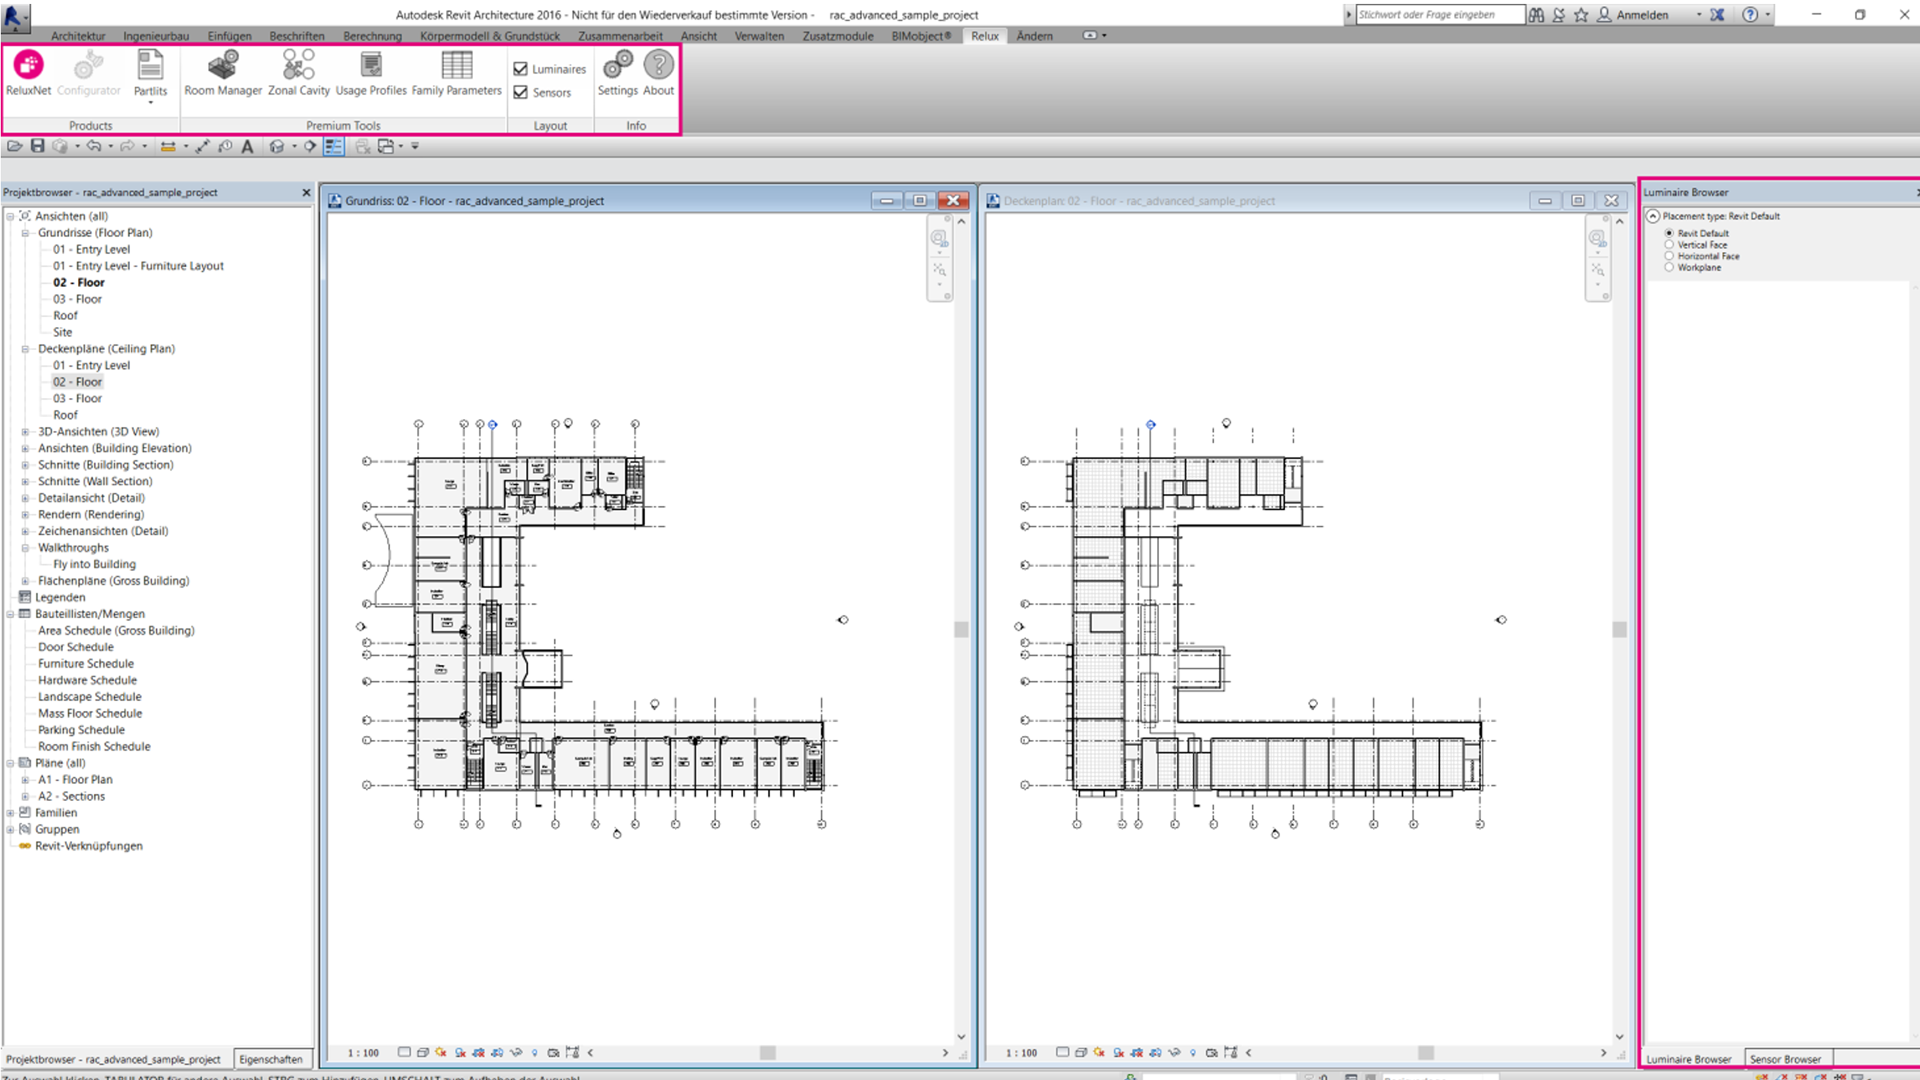
Task: Open the Partlits product tool
Action: coord(150,72)
